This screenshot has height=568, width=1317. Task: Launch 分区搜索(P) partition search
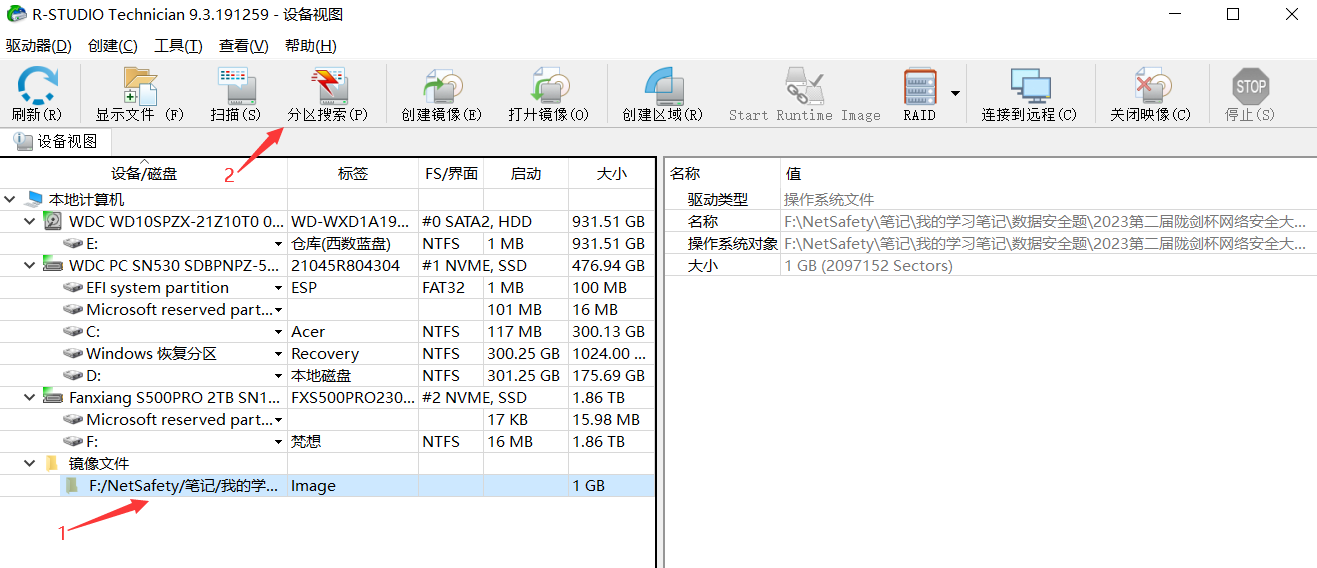[327, 94]
